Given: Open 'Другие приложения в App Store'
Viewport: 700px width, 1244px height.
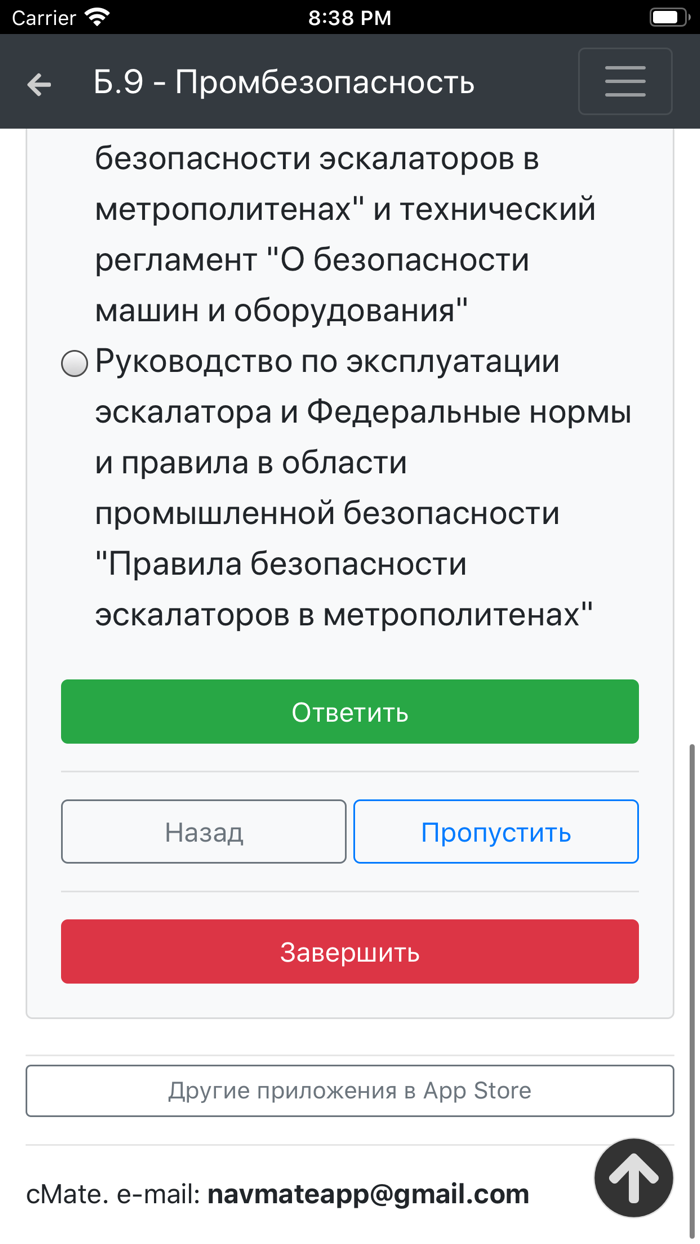Looking at the screenshot, I should (350, 1090).
